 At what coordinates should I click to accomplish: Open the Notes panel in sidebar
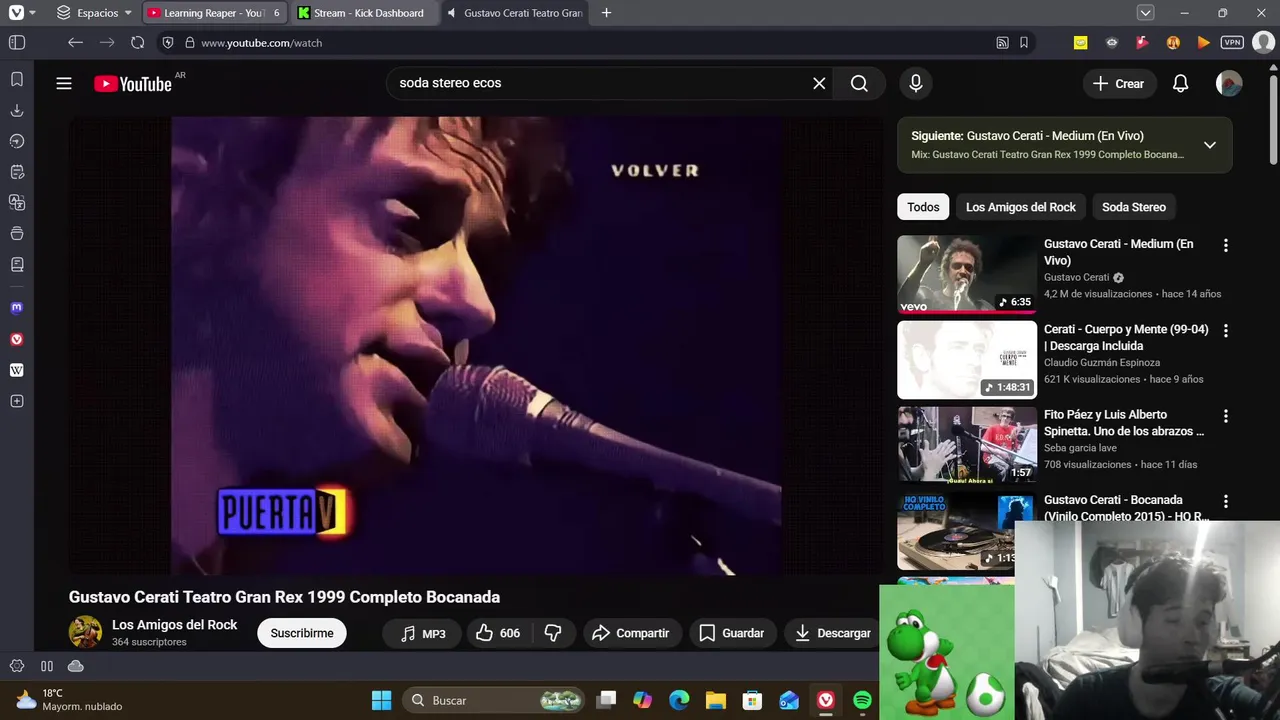coord(17,172)
